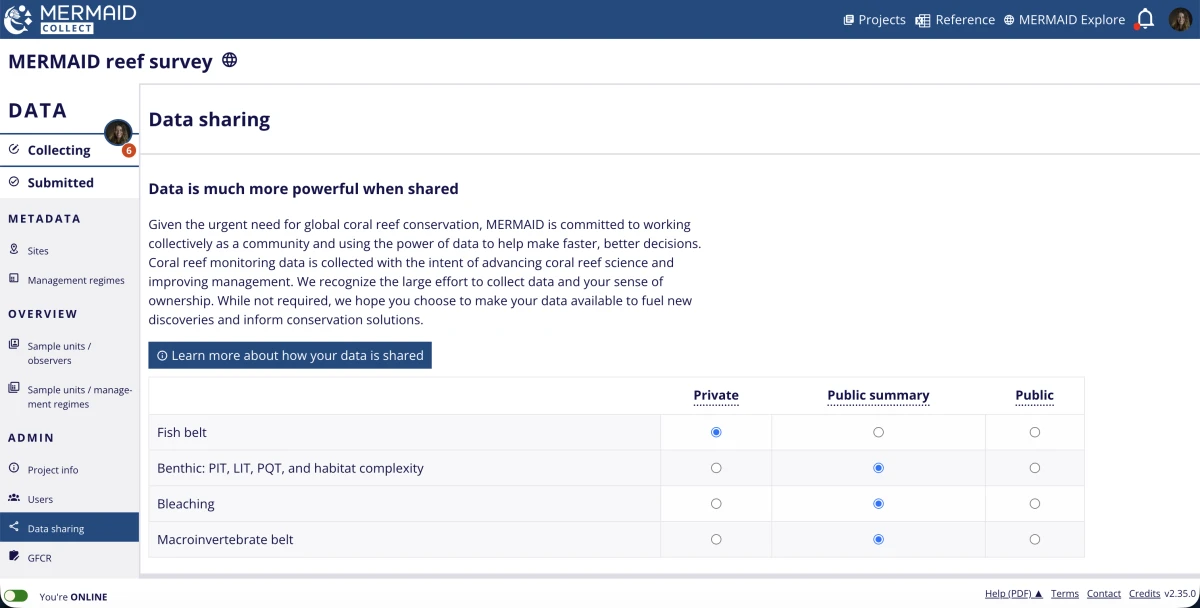The image size is (1200, 608).
Task: Click the orange 6 badge on Collecting
Action: tap(129, 151)
